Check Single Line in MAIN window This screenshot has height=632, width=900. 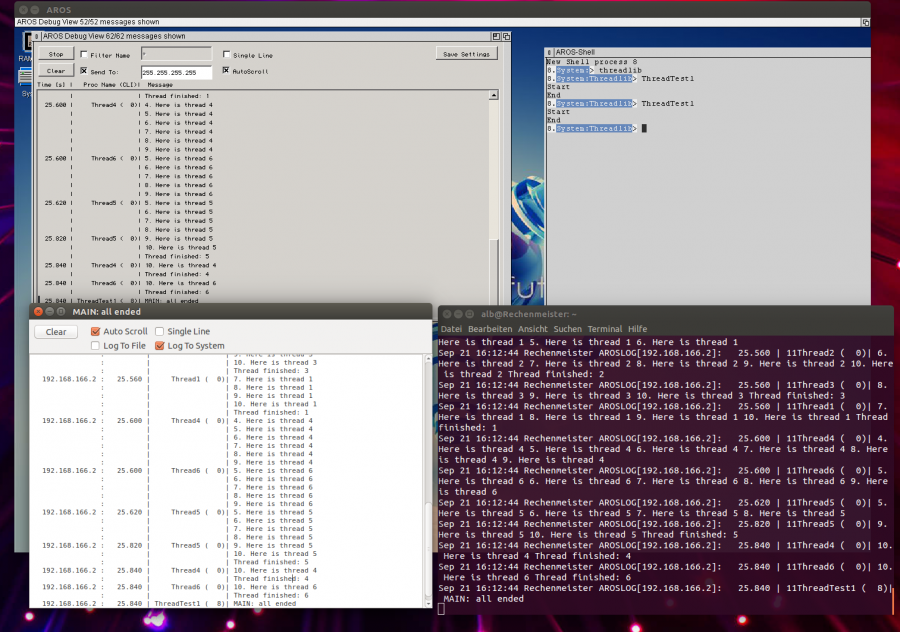pos(160,331)
